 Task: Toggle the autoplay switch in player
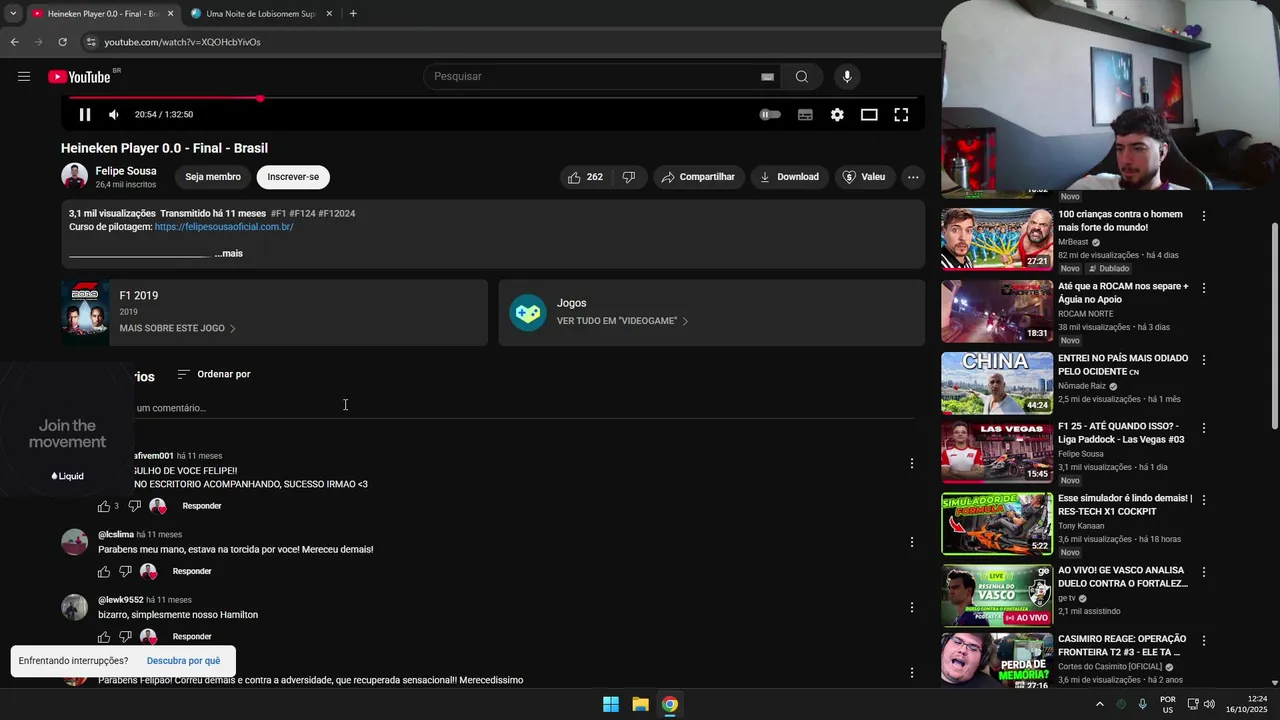click(770, 115)
